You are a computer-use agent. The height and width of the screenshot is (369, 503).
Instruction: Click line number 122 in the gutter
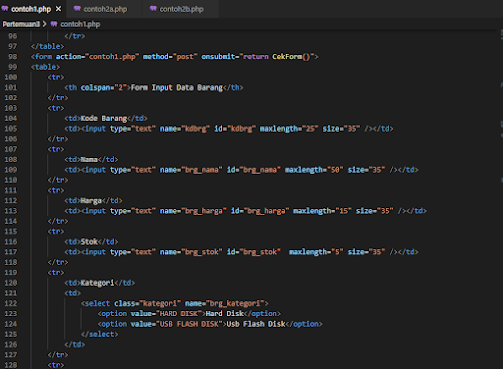(11, 303)
